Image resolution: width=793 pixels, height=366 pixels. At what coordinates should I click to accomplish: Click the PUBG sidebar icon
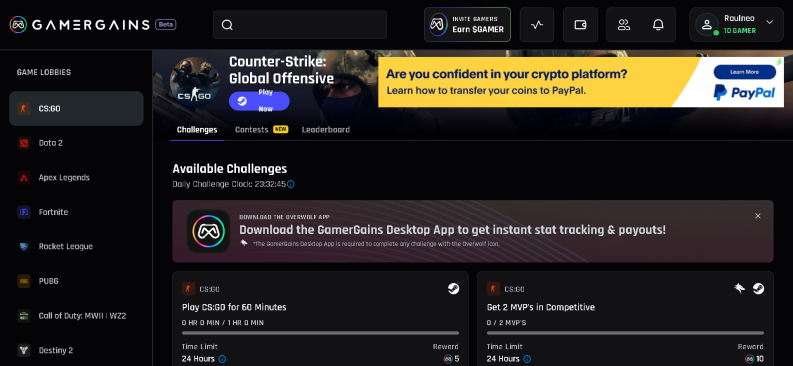pos(24,281)
